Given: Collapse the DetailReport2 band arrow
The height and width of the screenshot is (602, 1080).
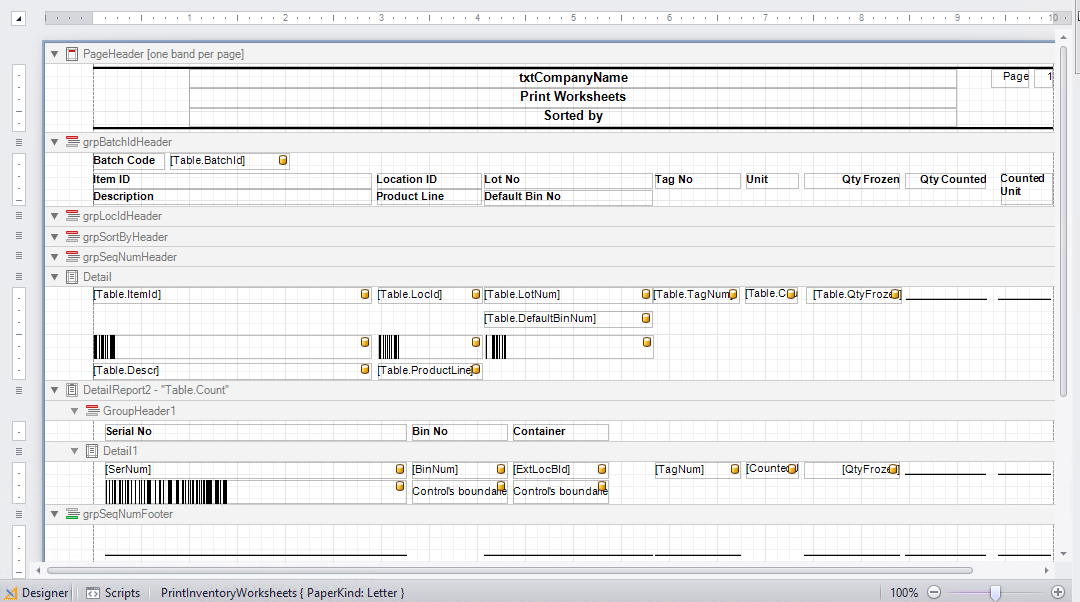Looking at the screenshot, I should point(55,390).
